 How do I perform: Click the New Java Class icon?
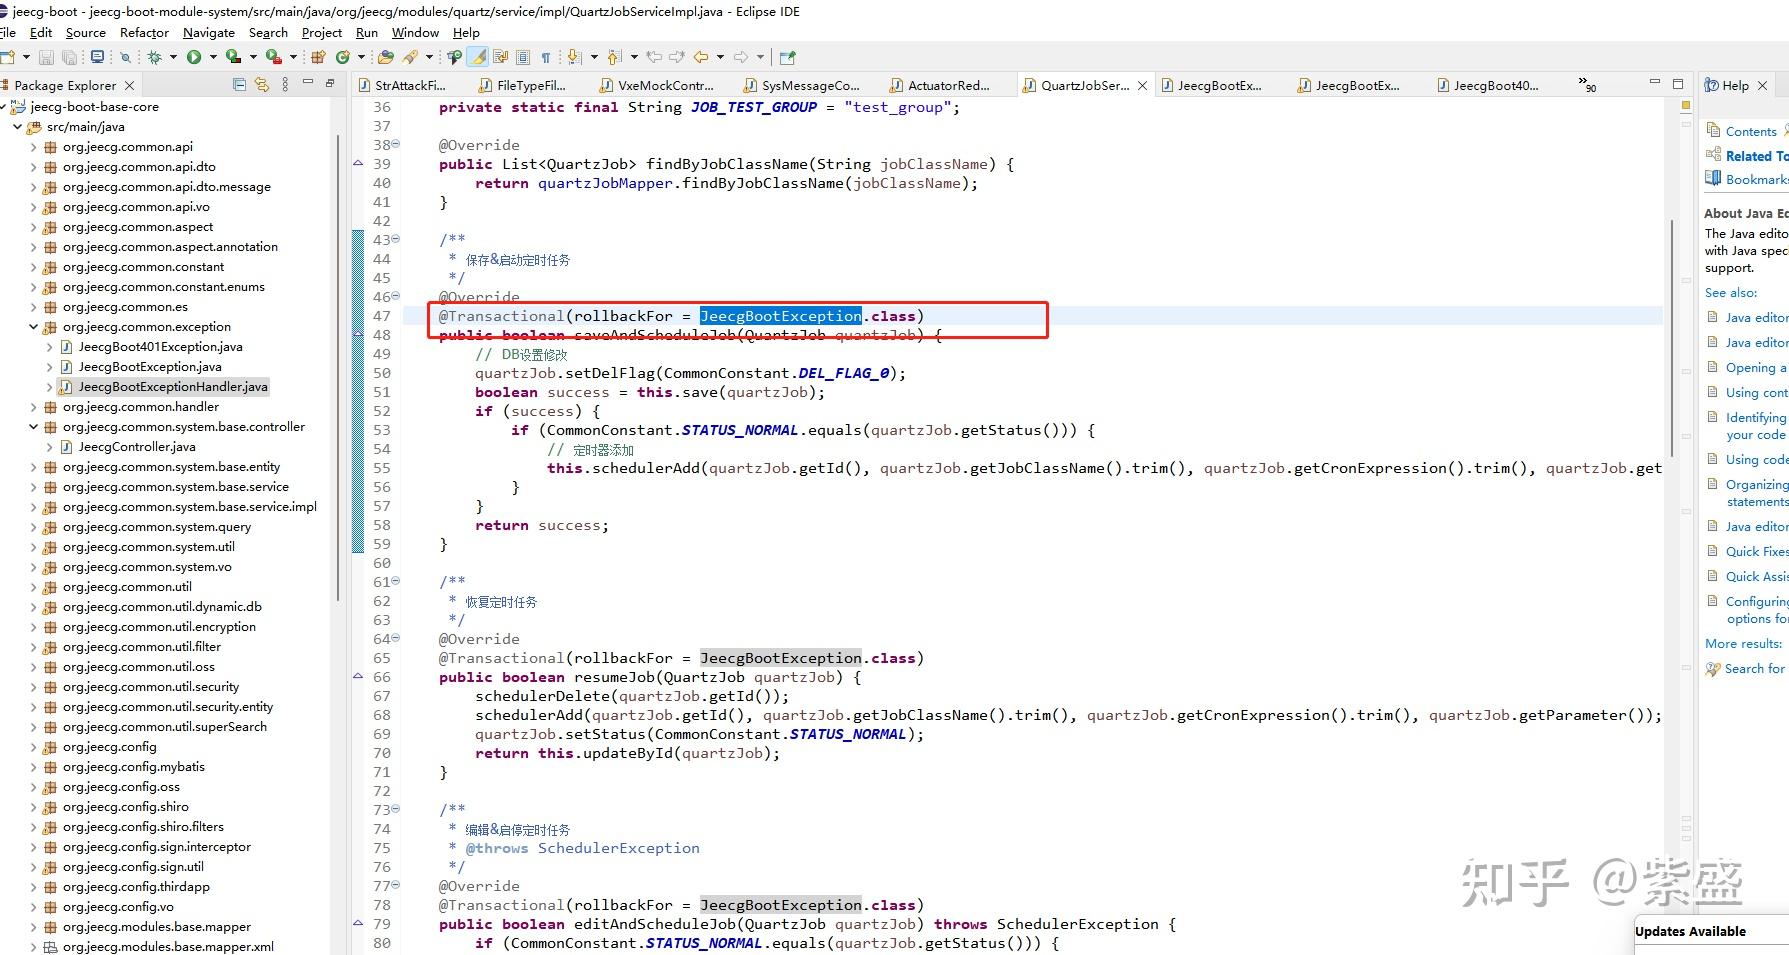click(x=342, y=57)
